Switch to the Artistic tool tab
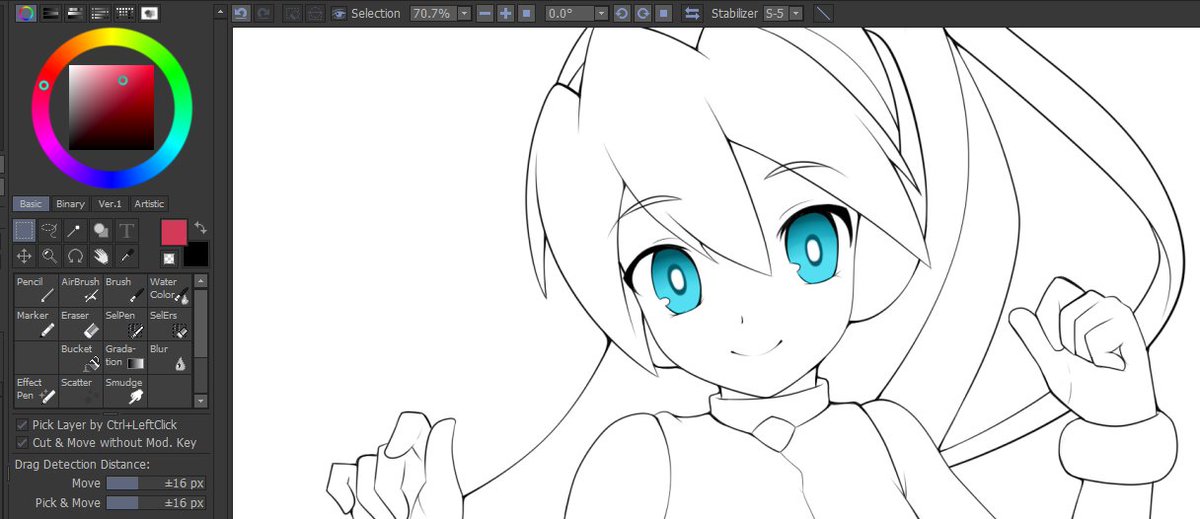The width and height of the screenshot is (1200, 519). click(x=149, y=204)
